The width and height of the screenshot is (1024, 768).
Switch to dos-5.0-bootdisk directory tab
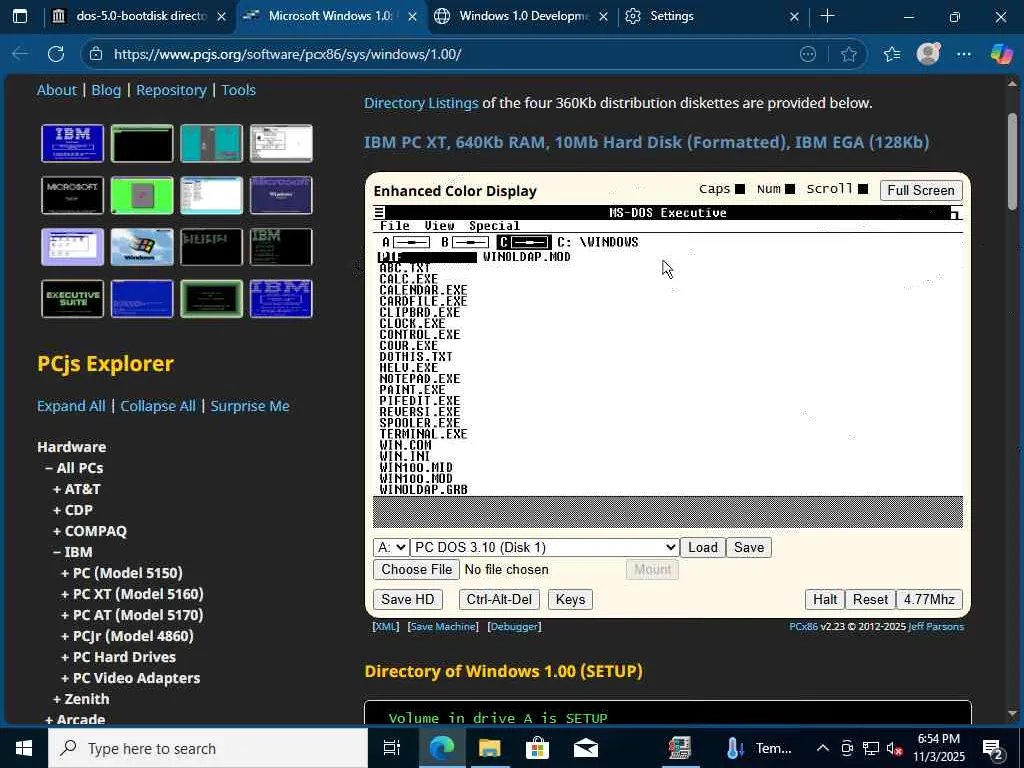click(x=140, y=16)
